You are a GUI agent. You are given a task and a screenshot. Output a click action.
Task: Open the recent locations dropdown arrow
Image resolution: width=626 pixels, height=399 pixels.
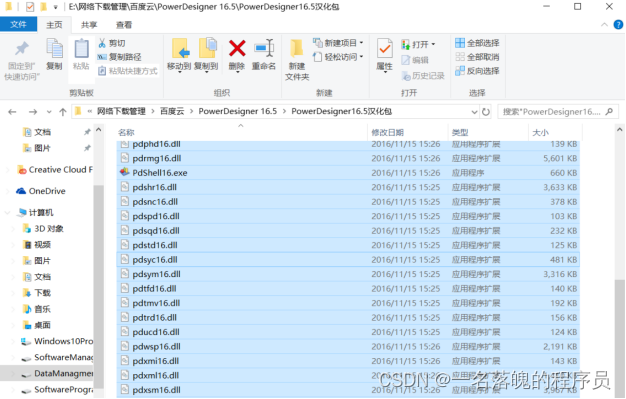click(49, 112)
